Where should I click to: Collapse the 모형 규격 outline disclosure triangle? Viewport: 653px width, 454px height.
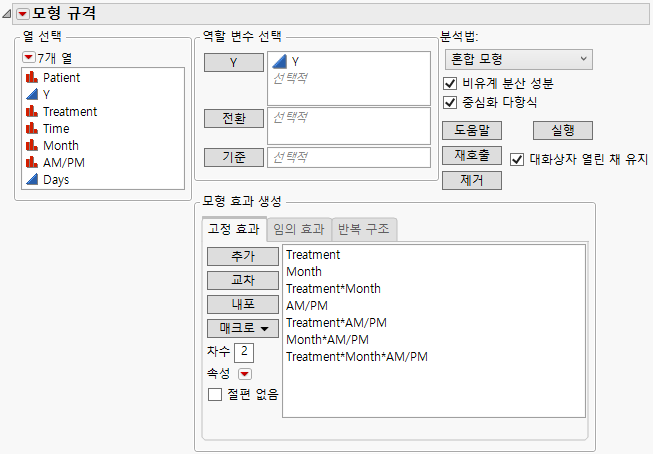[7, 14]
